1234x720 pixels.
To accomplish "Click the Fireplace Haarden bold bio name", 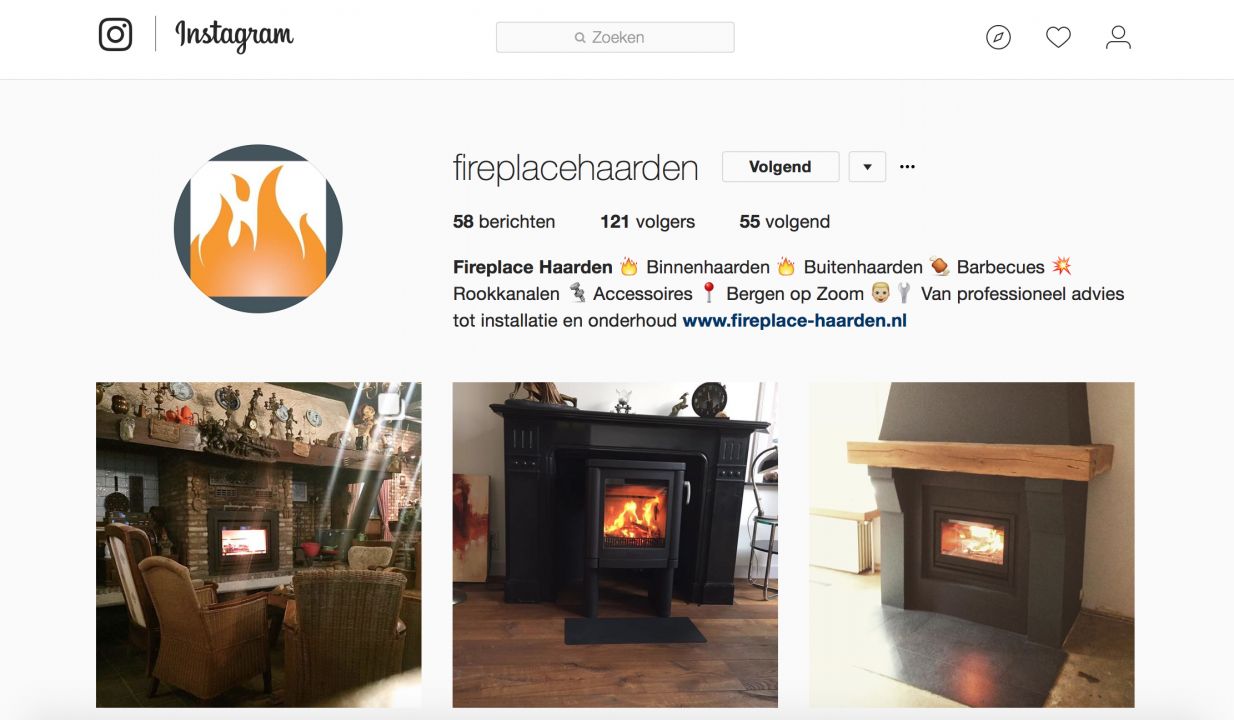I will click(532, 267).
